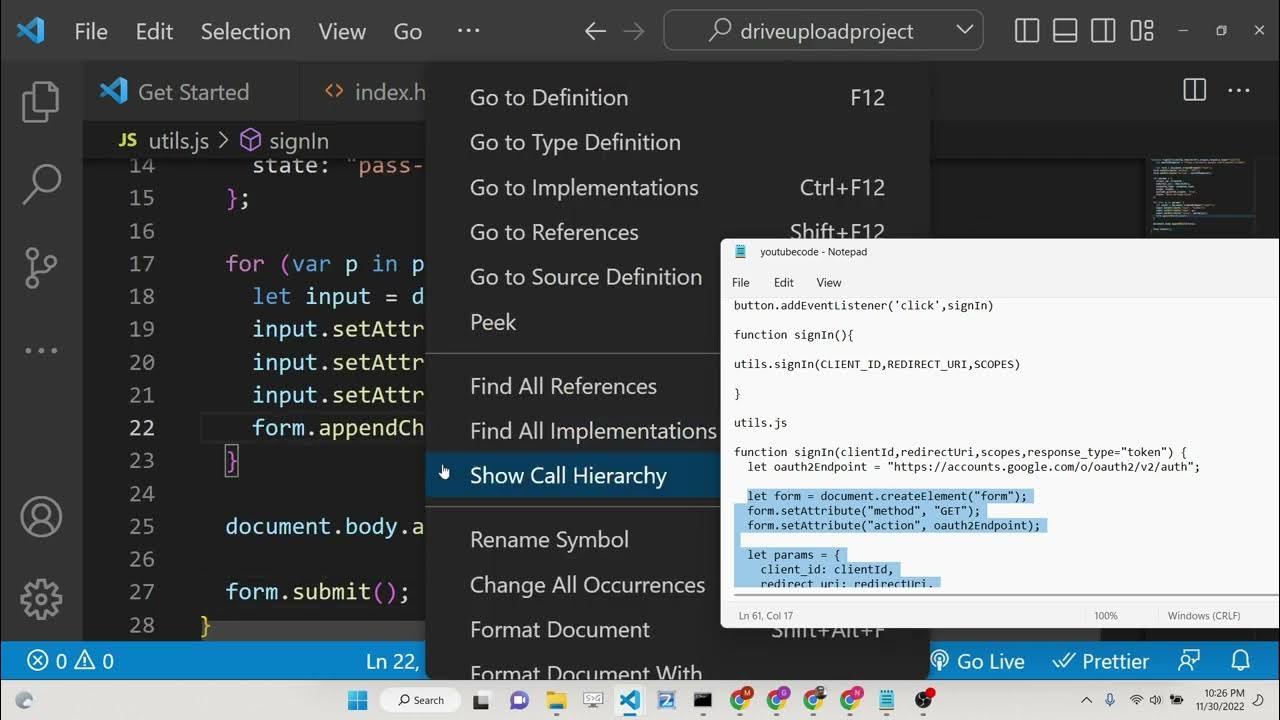
Task: Open the Customize Layout icon
Action: click(1142, 31)
